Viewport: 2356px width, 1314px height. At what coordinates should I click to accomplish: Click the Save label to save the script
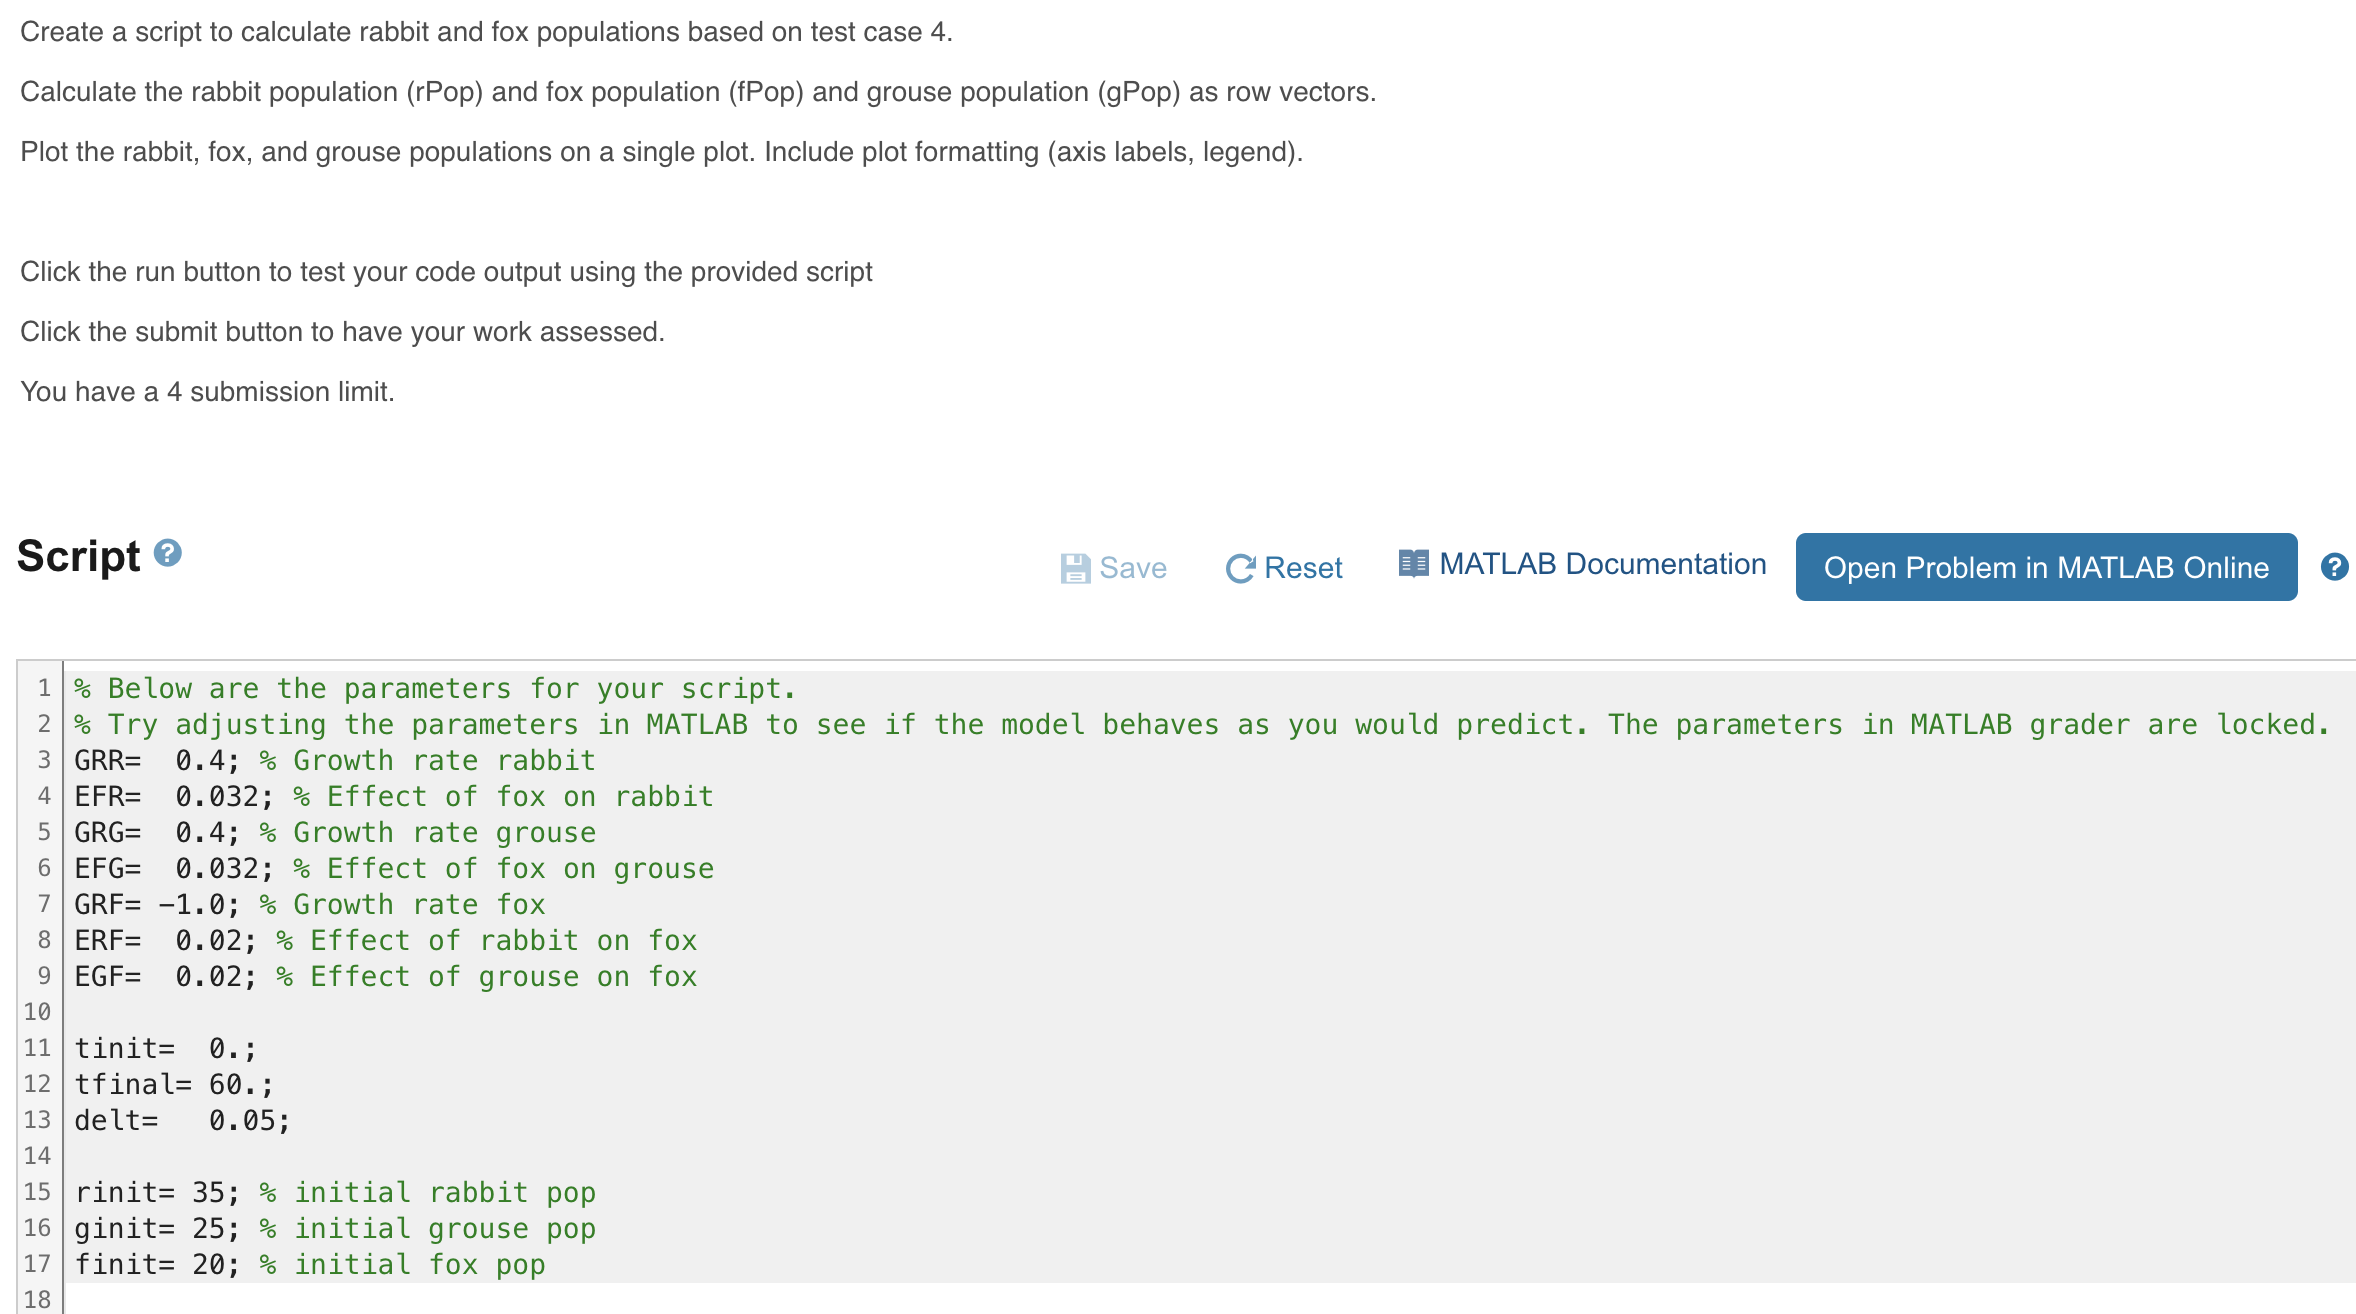(1132, 567)
